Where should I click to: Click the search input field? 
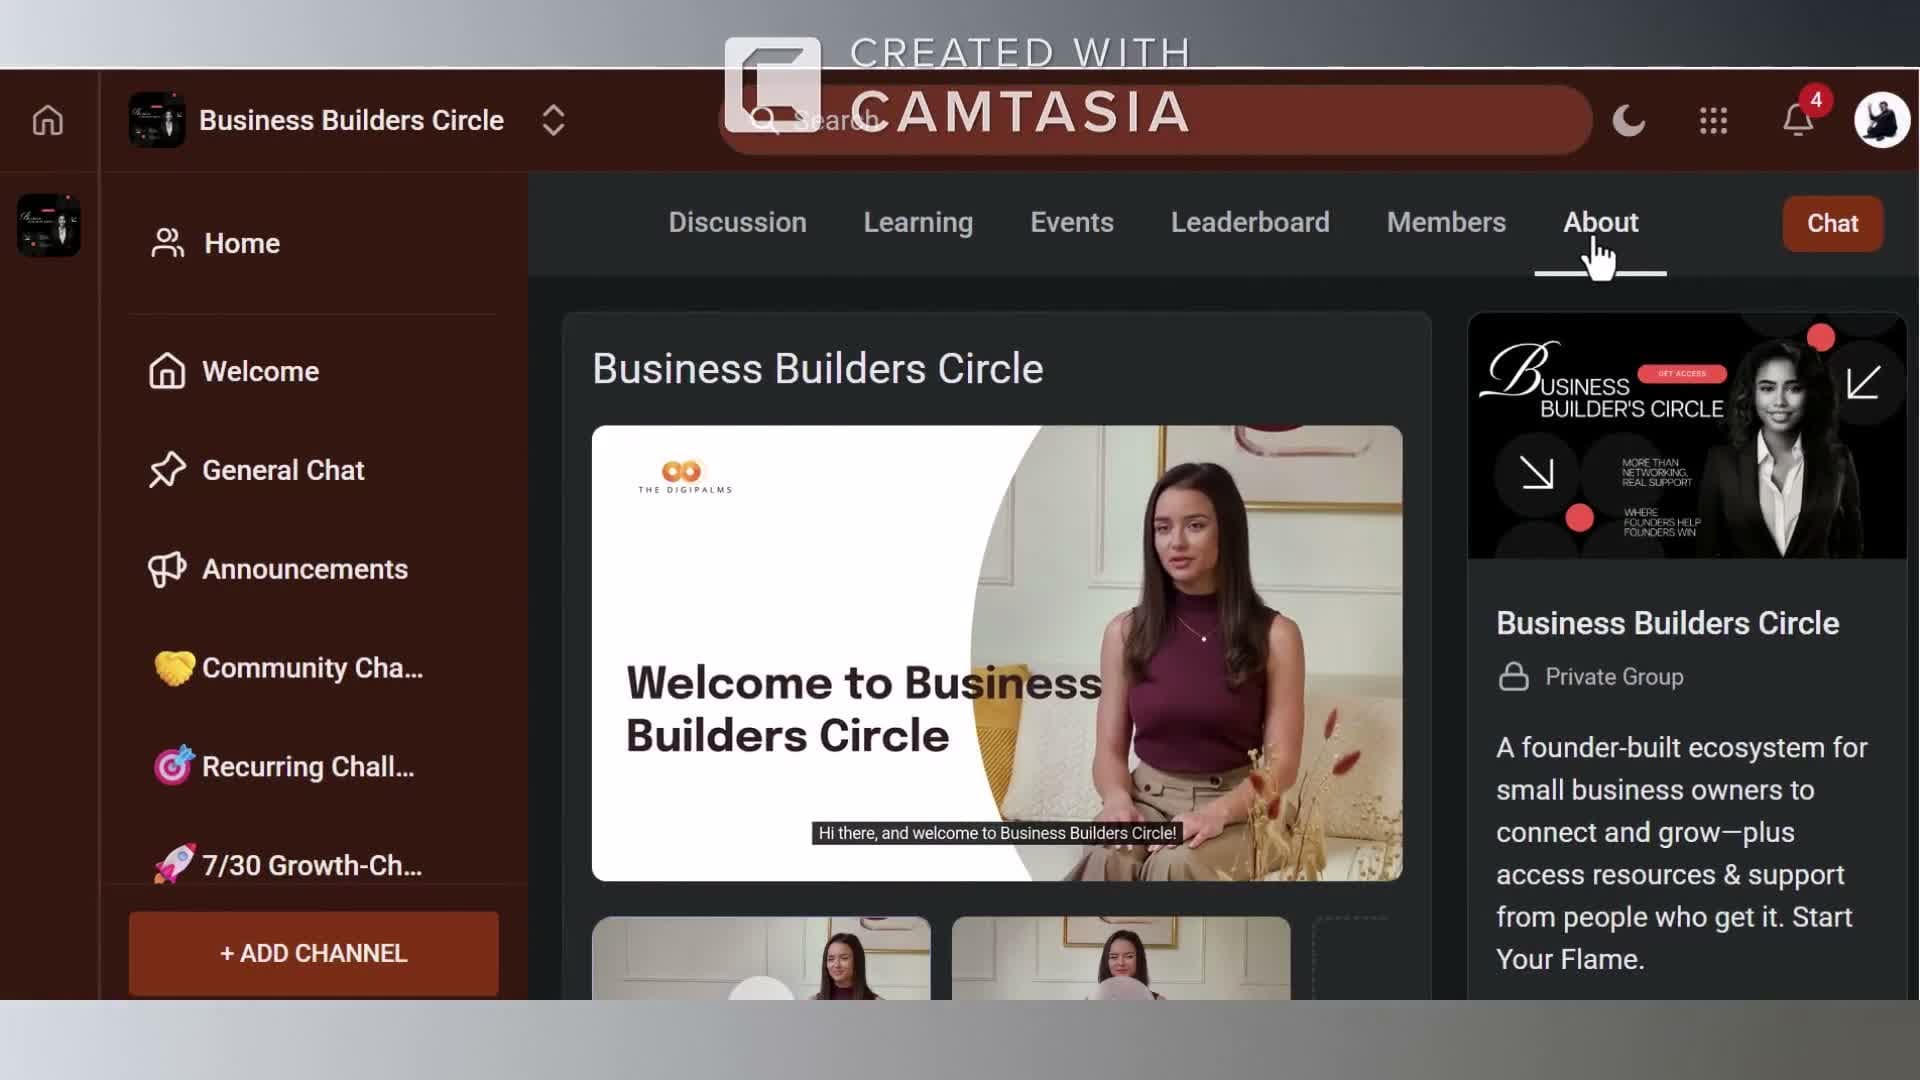pos(1300,121)
